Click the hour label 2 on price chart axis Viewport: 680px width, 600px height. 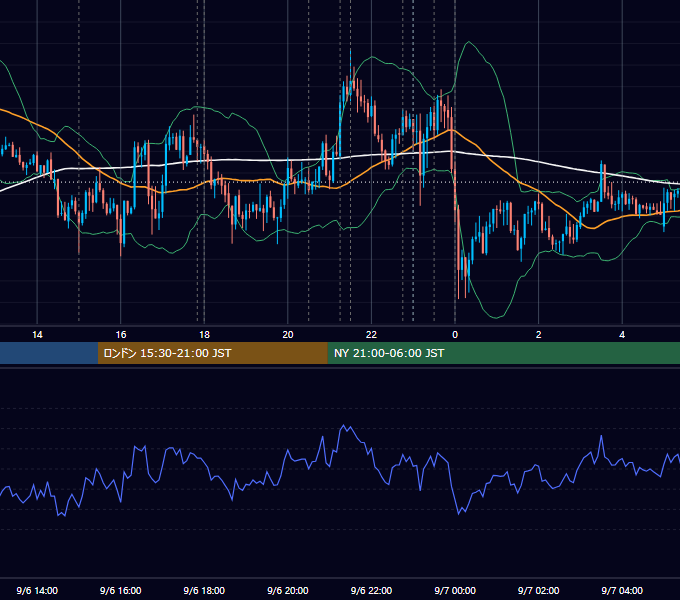538,335
